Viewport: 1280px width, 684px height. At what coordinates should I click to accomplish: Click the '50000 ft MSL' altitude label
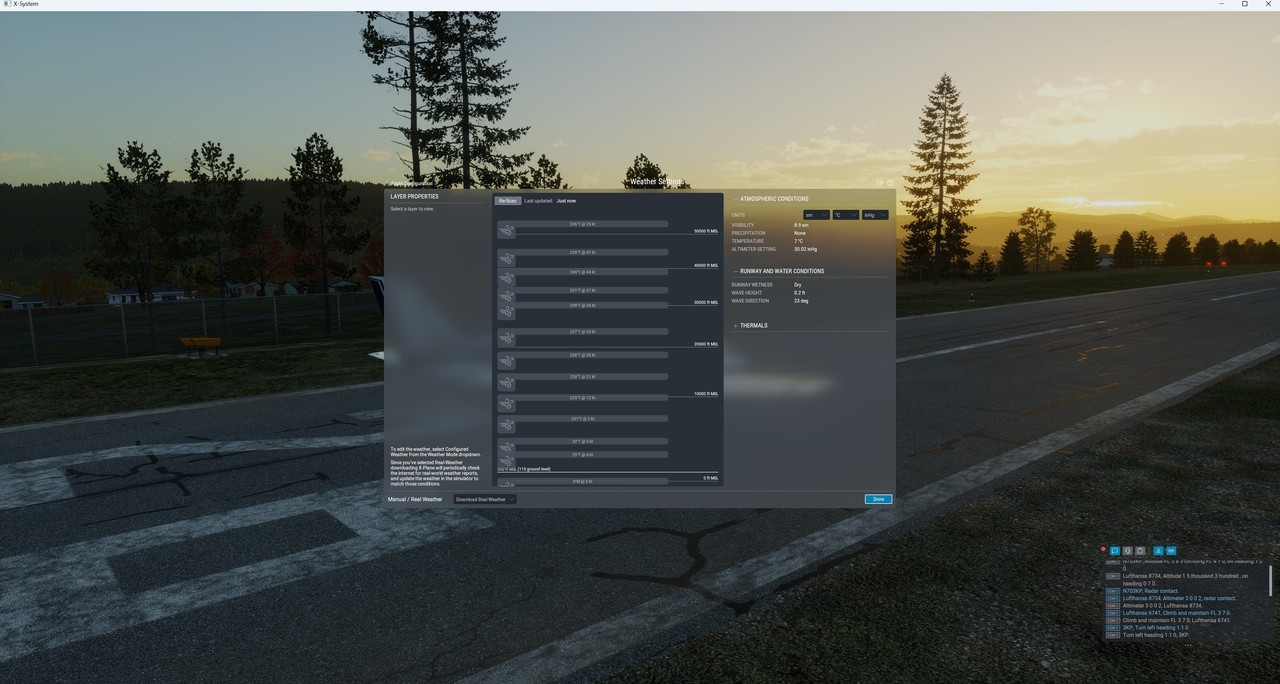tap(706, 231)
